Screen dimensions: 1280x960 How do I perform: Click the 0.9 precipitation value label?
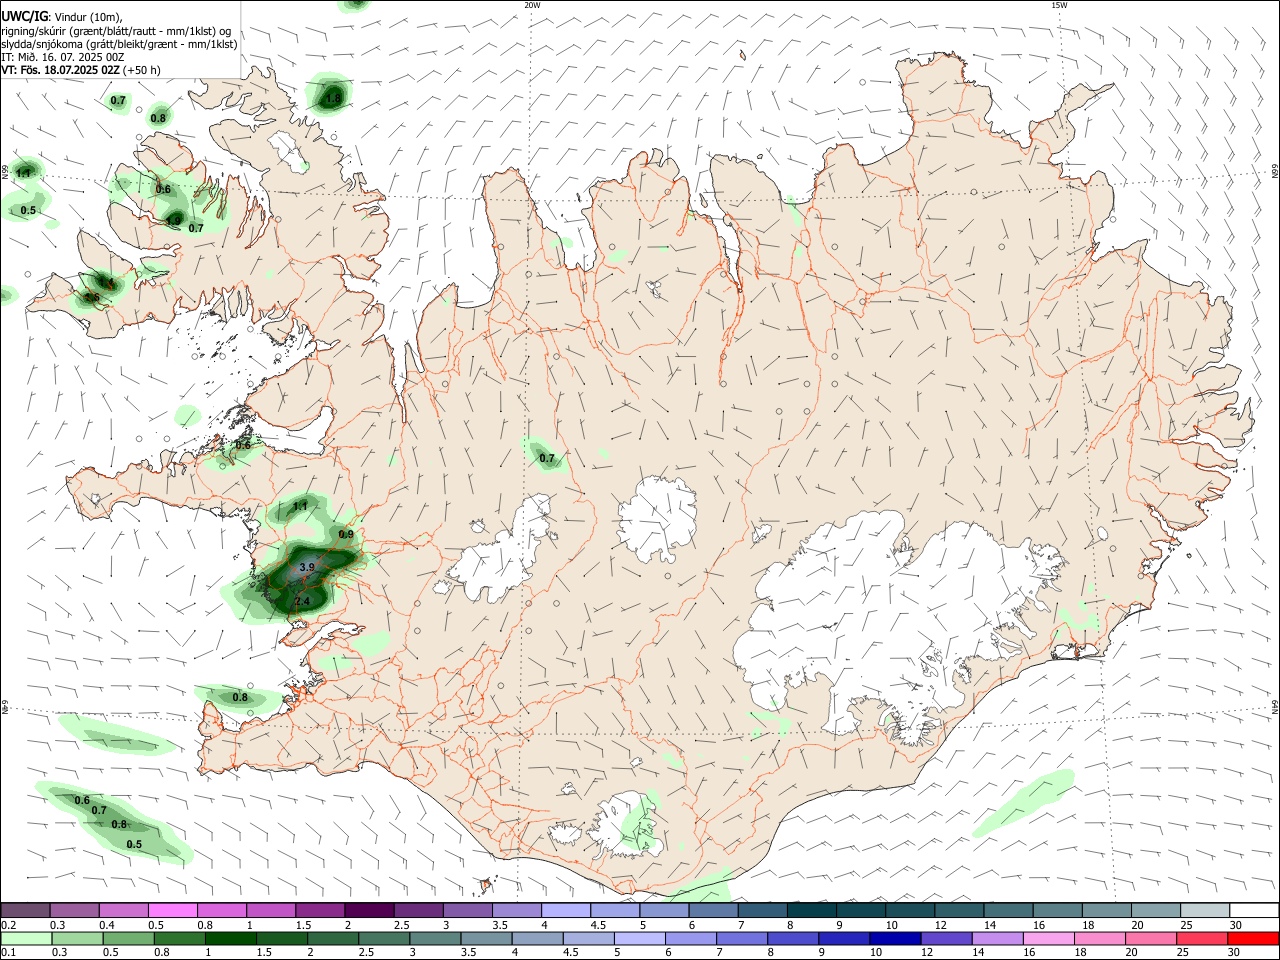coord(346,534)
